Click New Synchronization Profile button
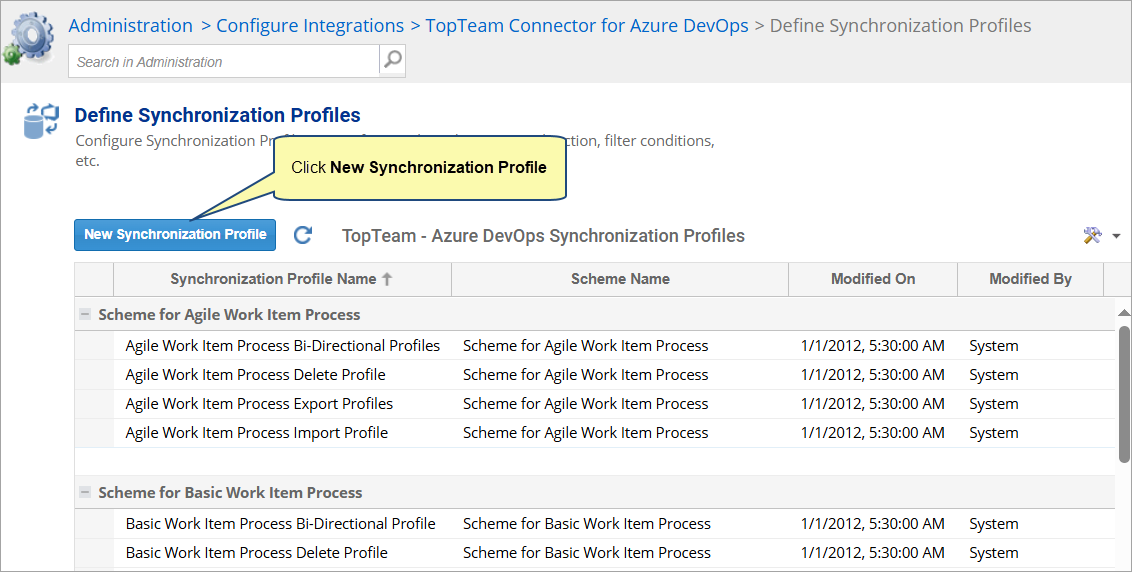Viewport: 1132px width, 572px height. 175,235
